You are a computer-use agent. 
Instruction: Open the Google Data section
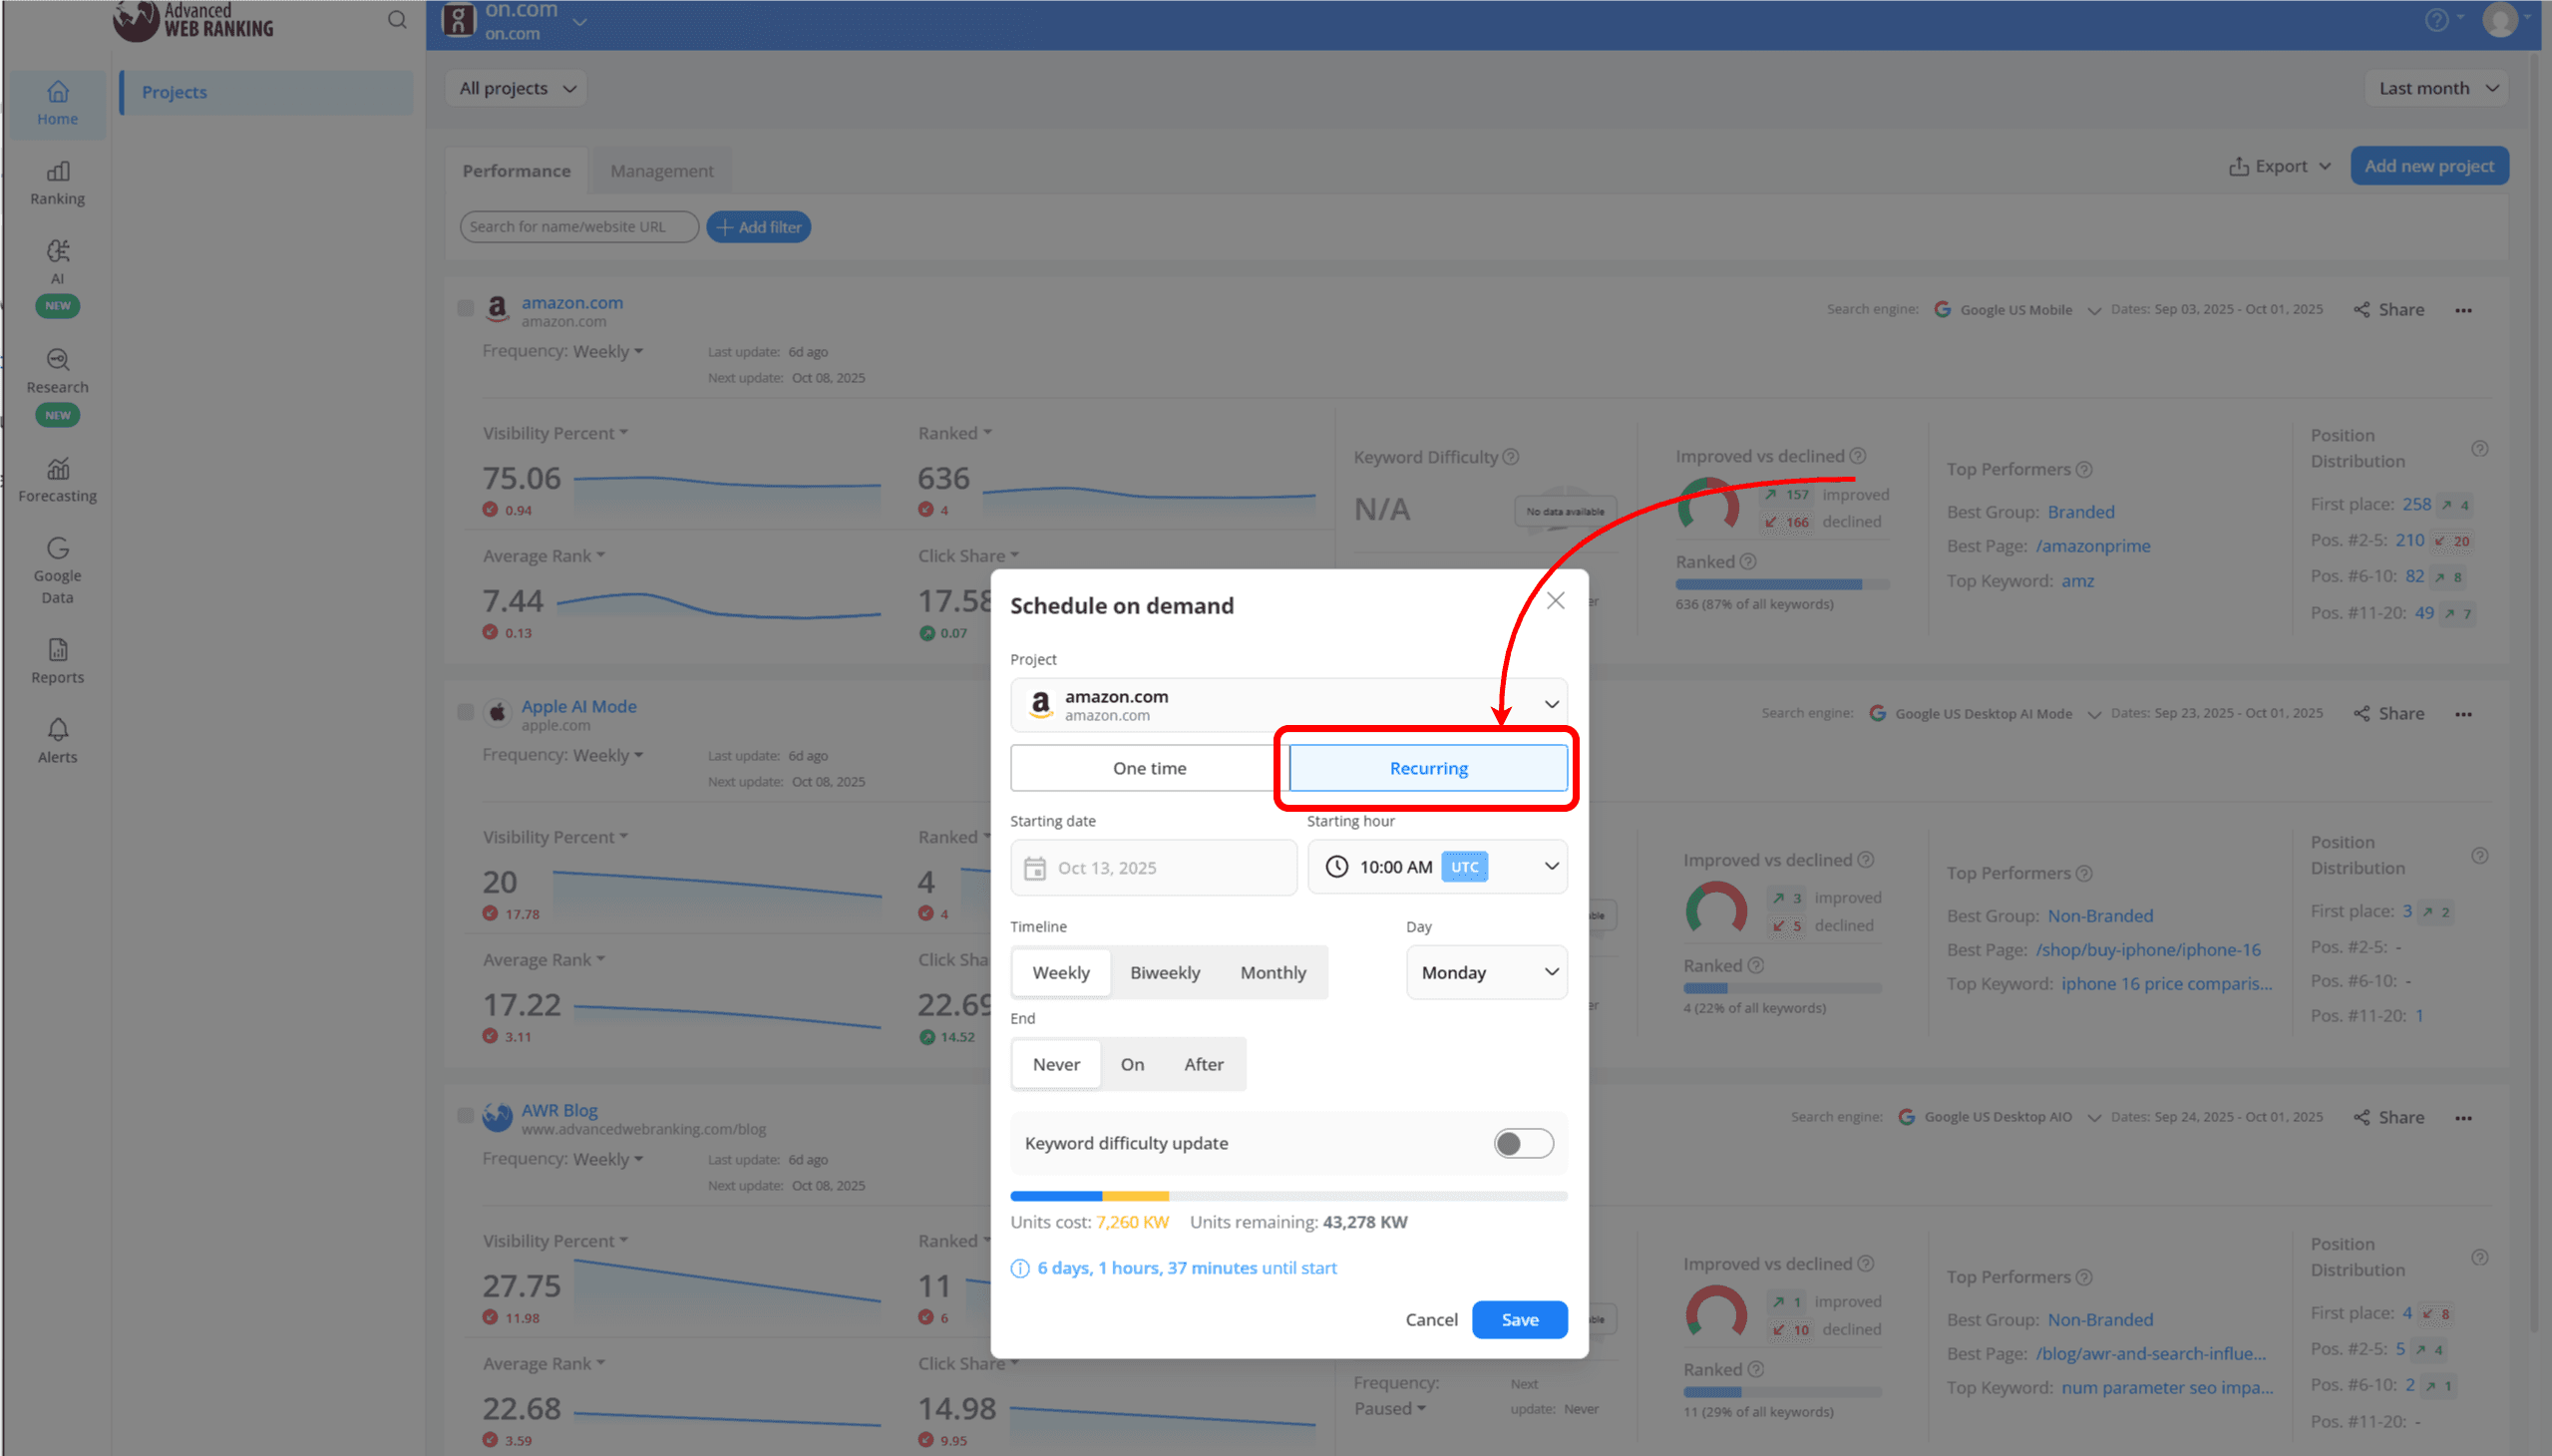click(57, 571)
